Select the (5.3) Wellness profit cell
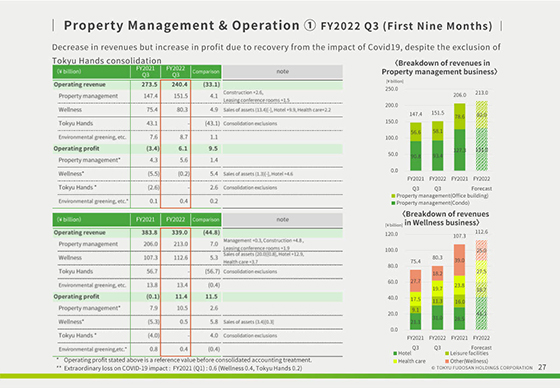560x388 pixels. pyautogui.click(x=153, y=322)
